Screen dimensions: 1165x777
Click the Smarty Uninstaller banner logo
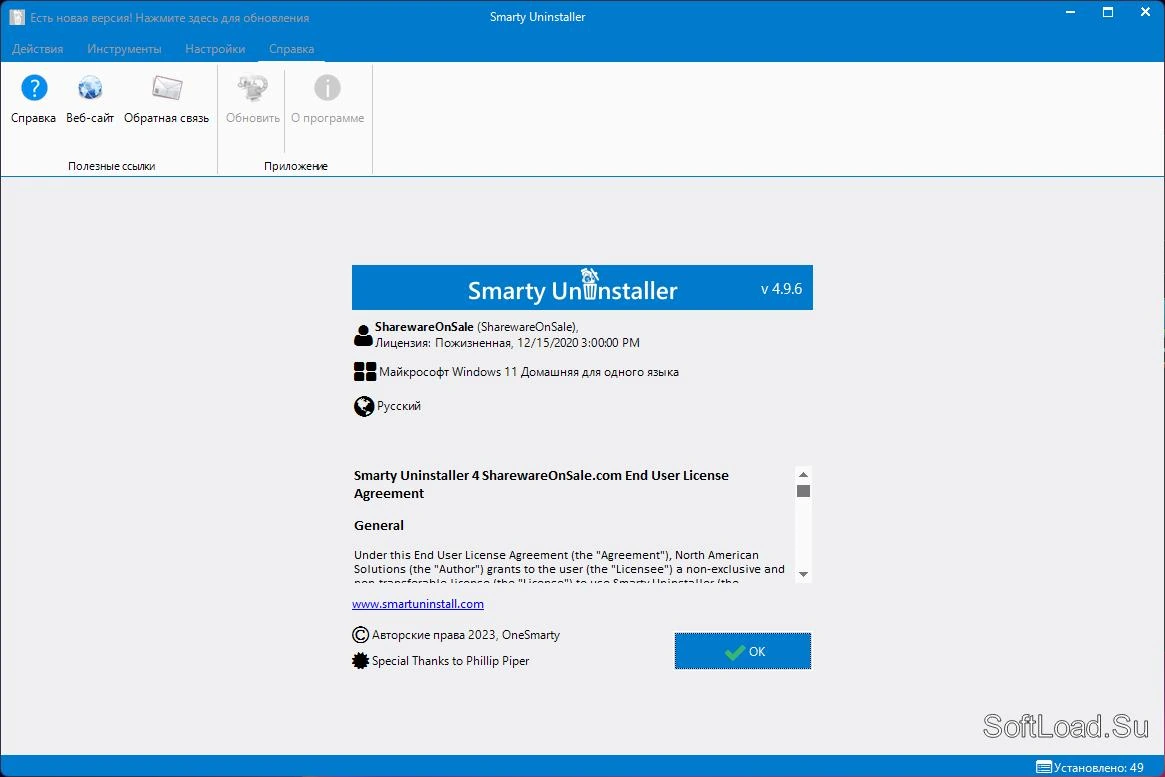coord(572,287)
